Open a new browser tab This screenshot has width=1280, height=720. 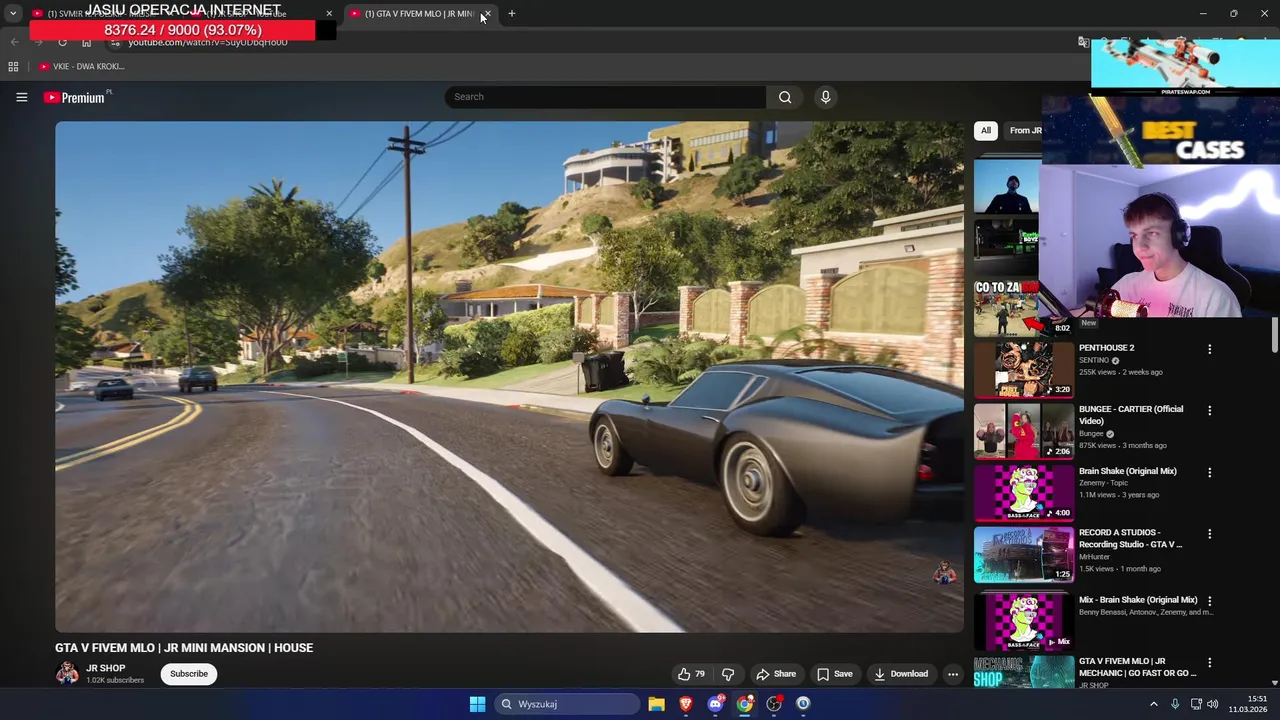click(x=511, y=14)
